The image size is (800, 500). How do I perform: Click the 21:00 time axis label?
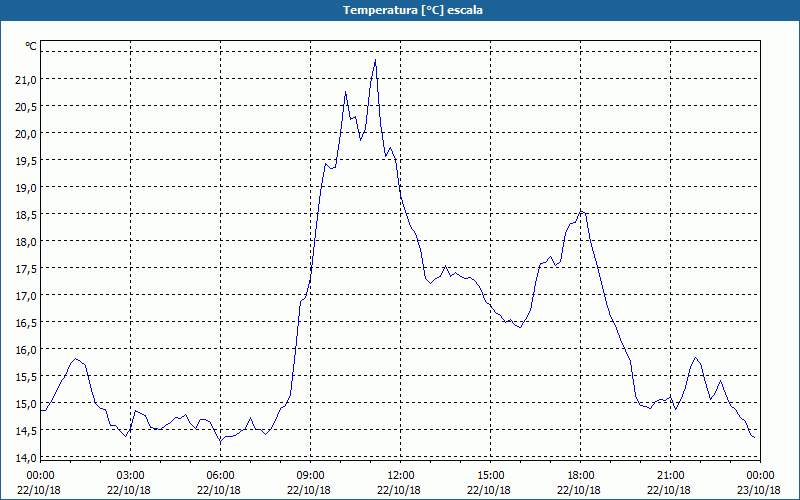(x=670, y=475)
